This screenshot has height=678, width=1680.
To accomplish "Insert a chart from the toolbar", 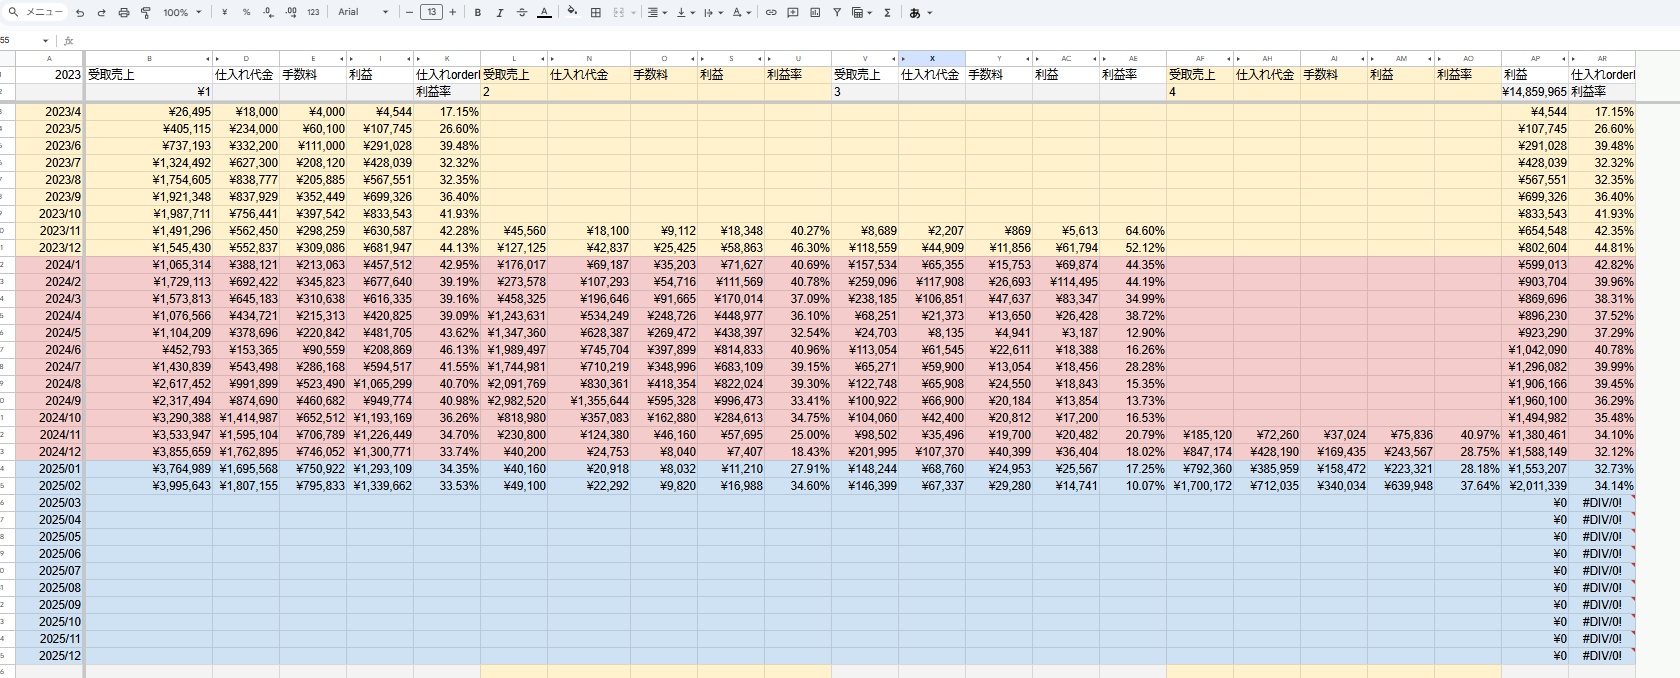I will click(x=815, y=12).
